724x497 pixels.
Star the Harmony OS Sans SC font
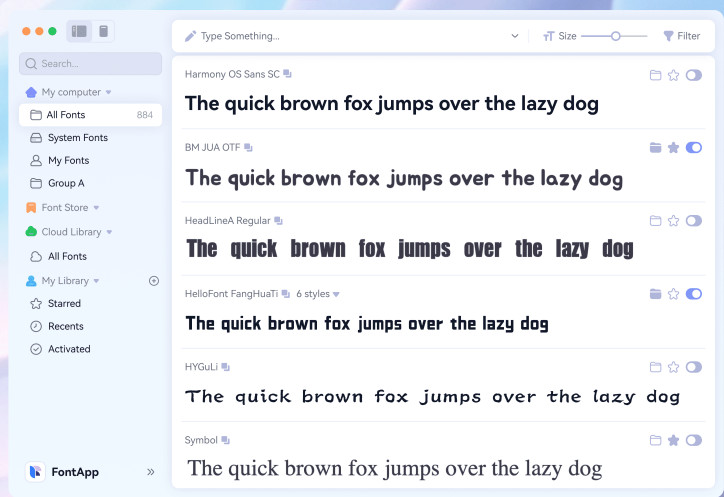(x=674, y=75)
